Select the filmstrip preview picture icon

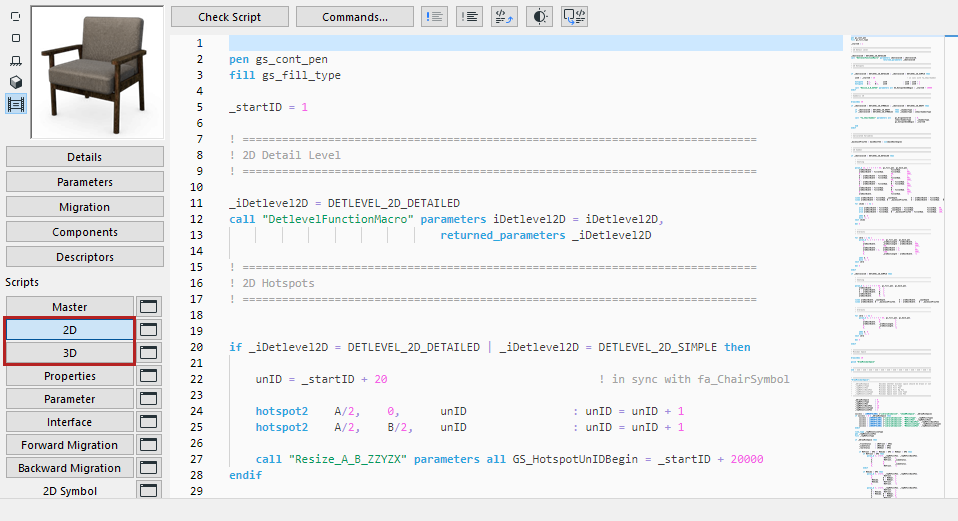[x=16, y=103]
